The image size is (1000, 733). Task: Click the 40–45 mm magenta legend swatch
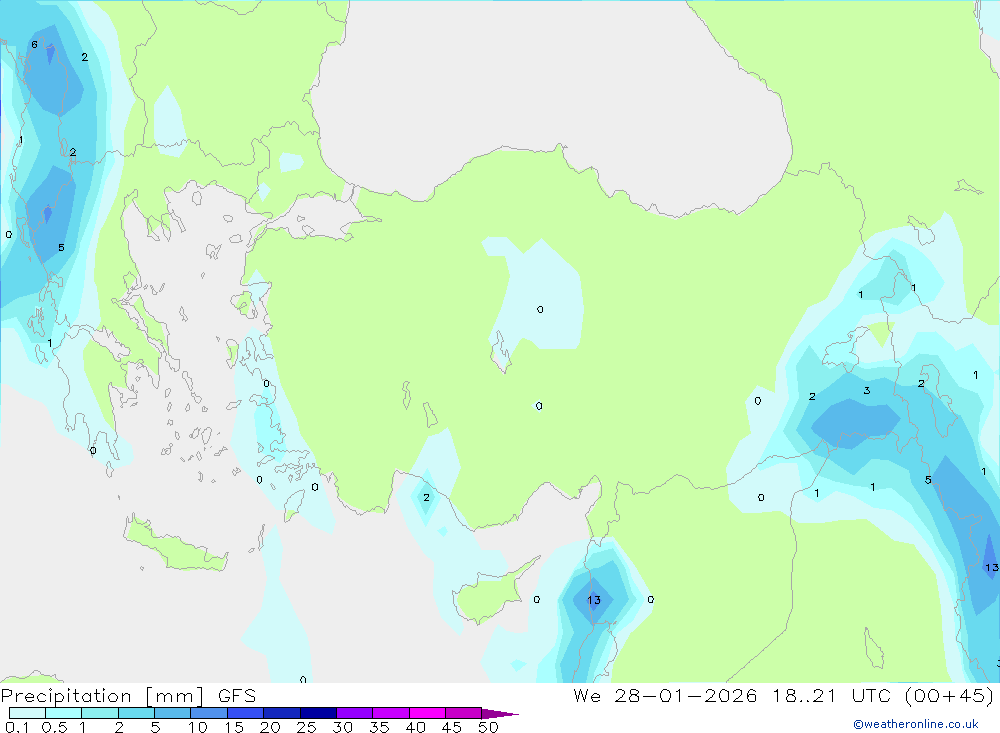(427, 713)
